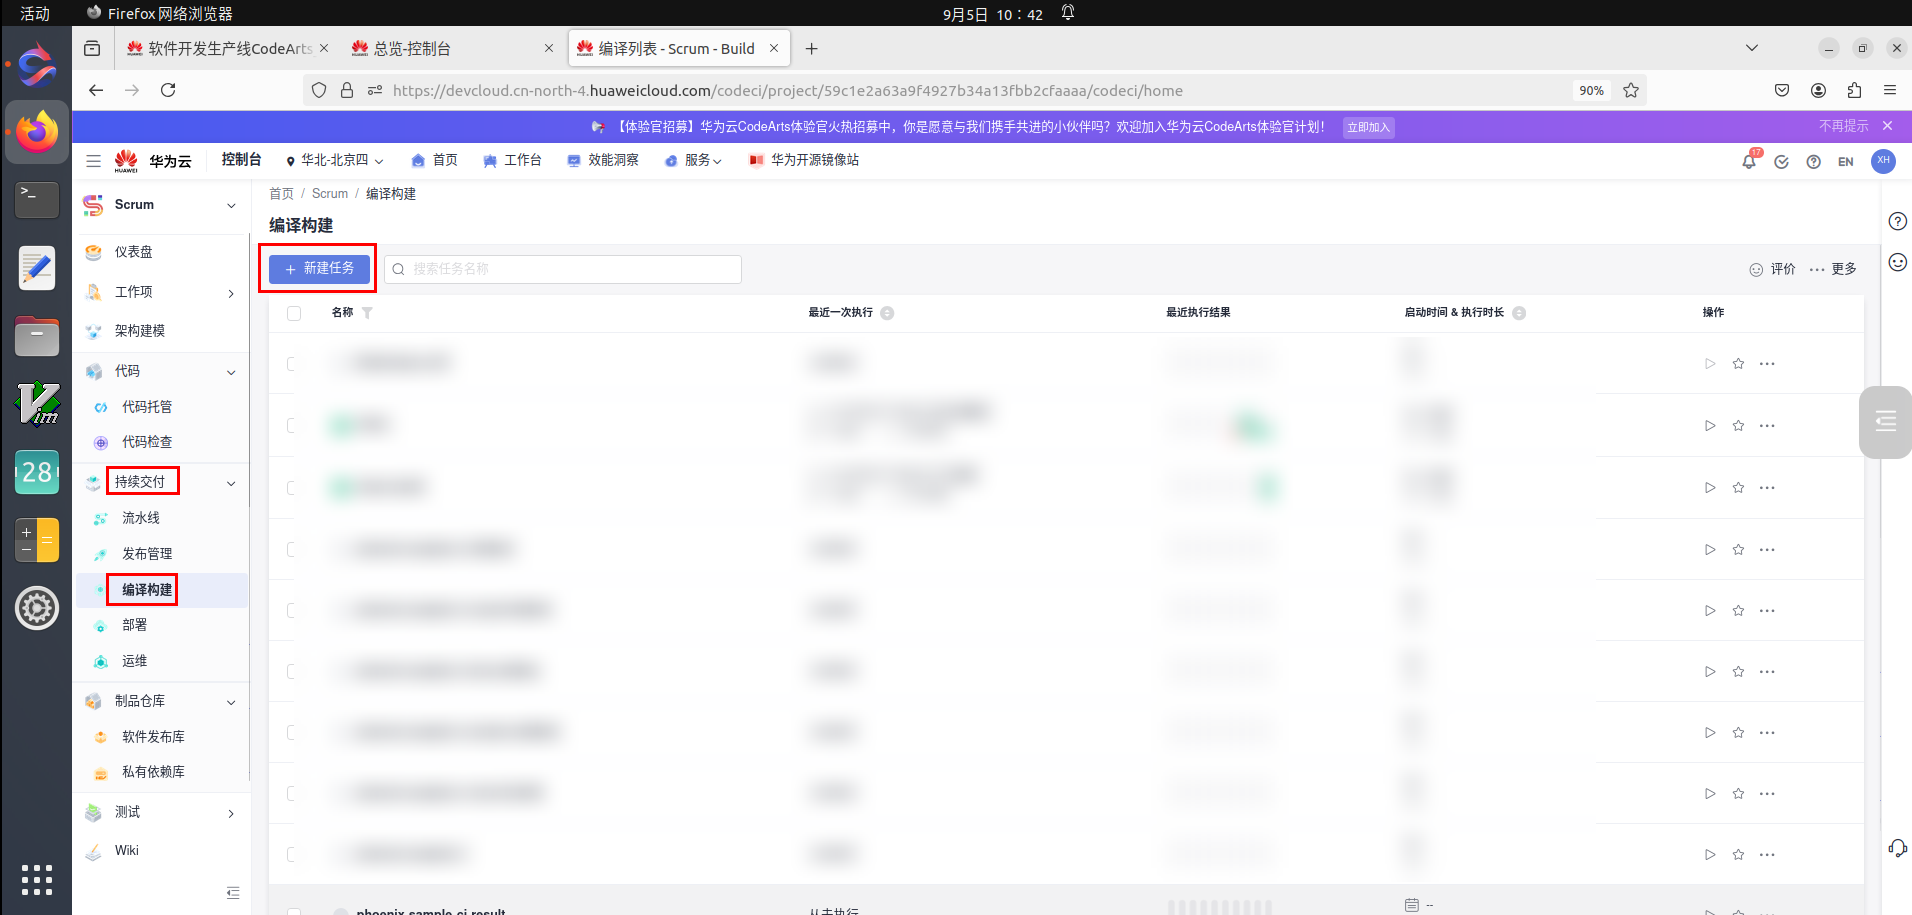Favorite the first build task with star
1912x915 pixels.
[x=1738, y=364]
